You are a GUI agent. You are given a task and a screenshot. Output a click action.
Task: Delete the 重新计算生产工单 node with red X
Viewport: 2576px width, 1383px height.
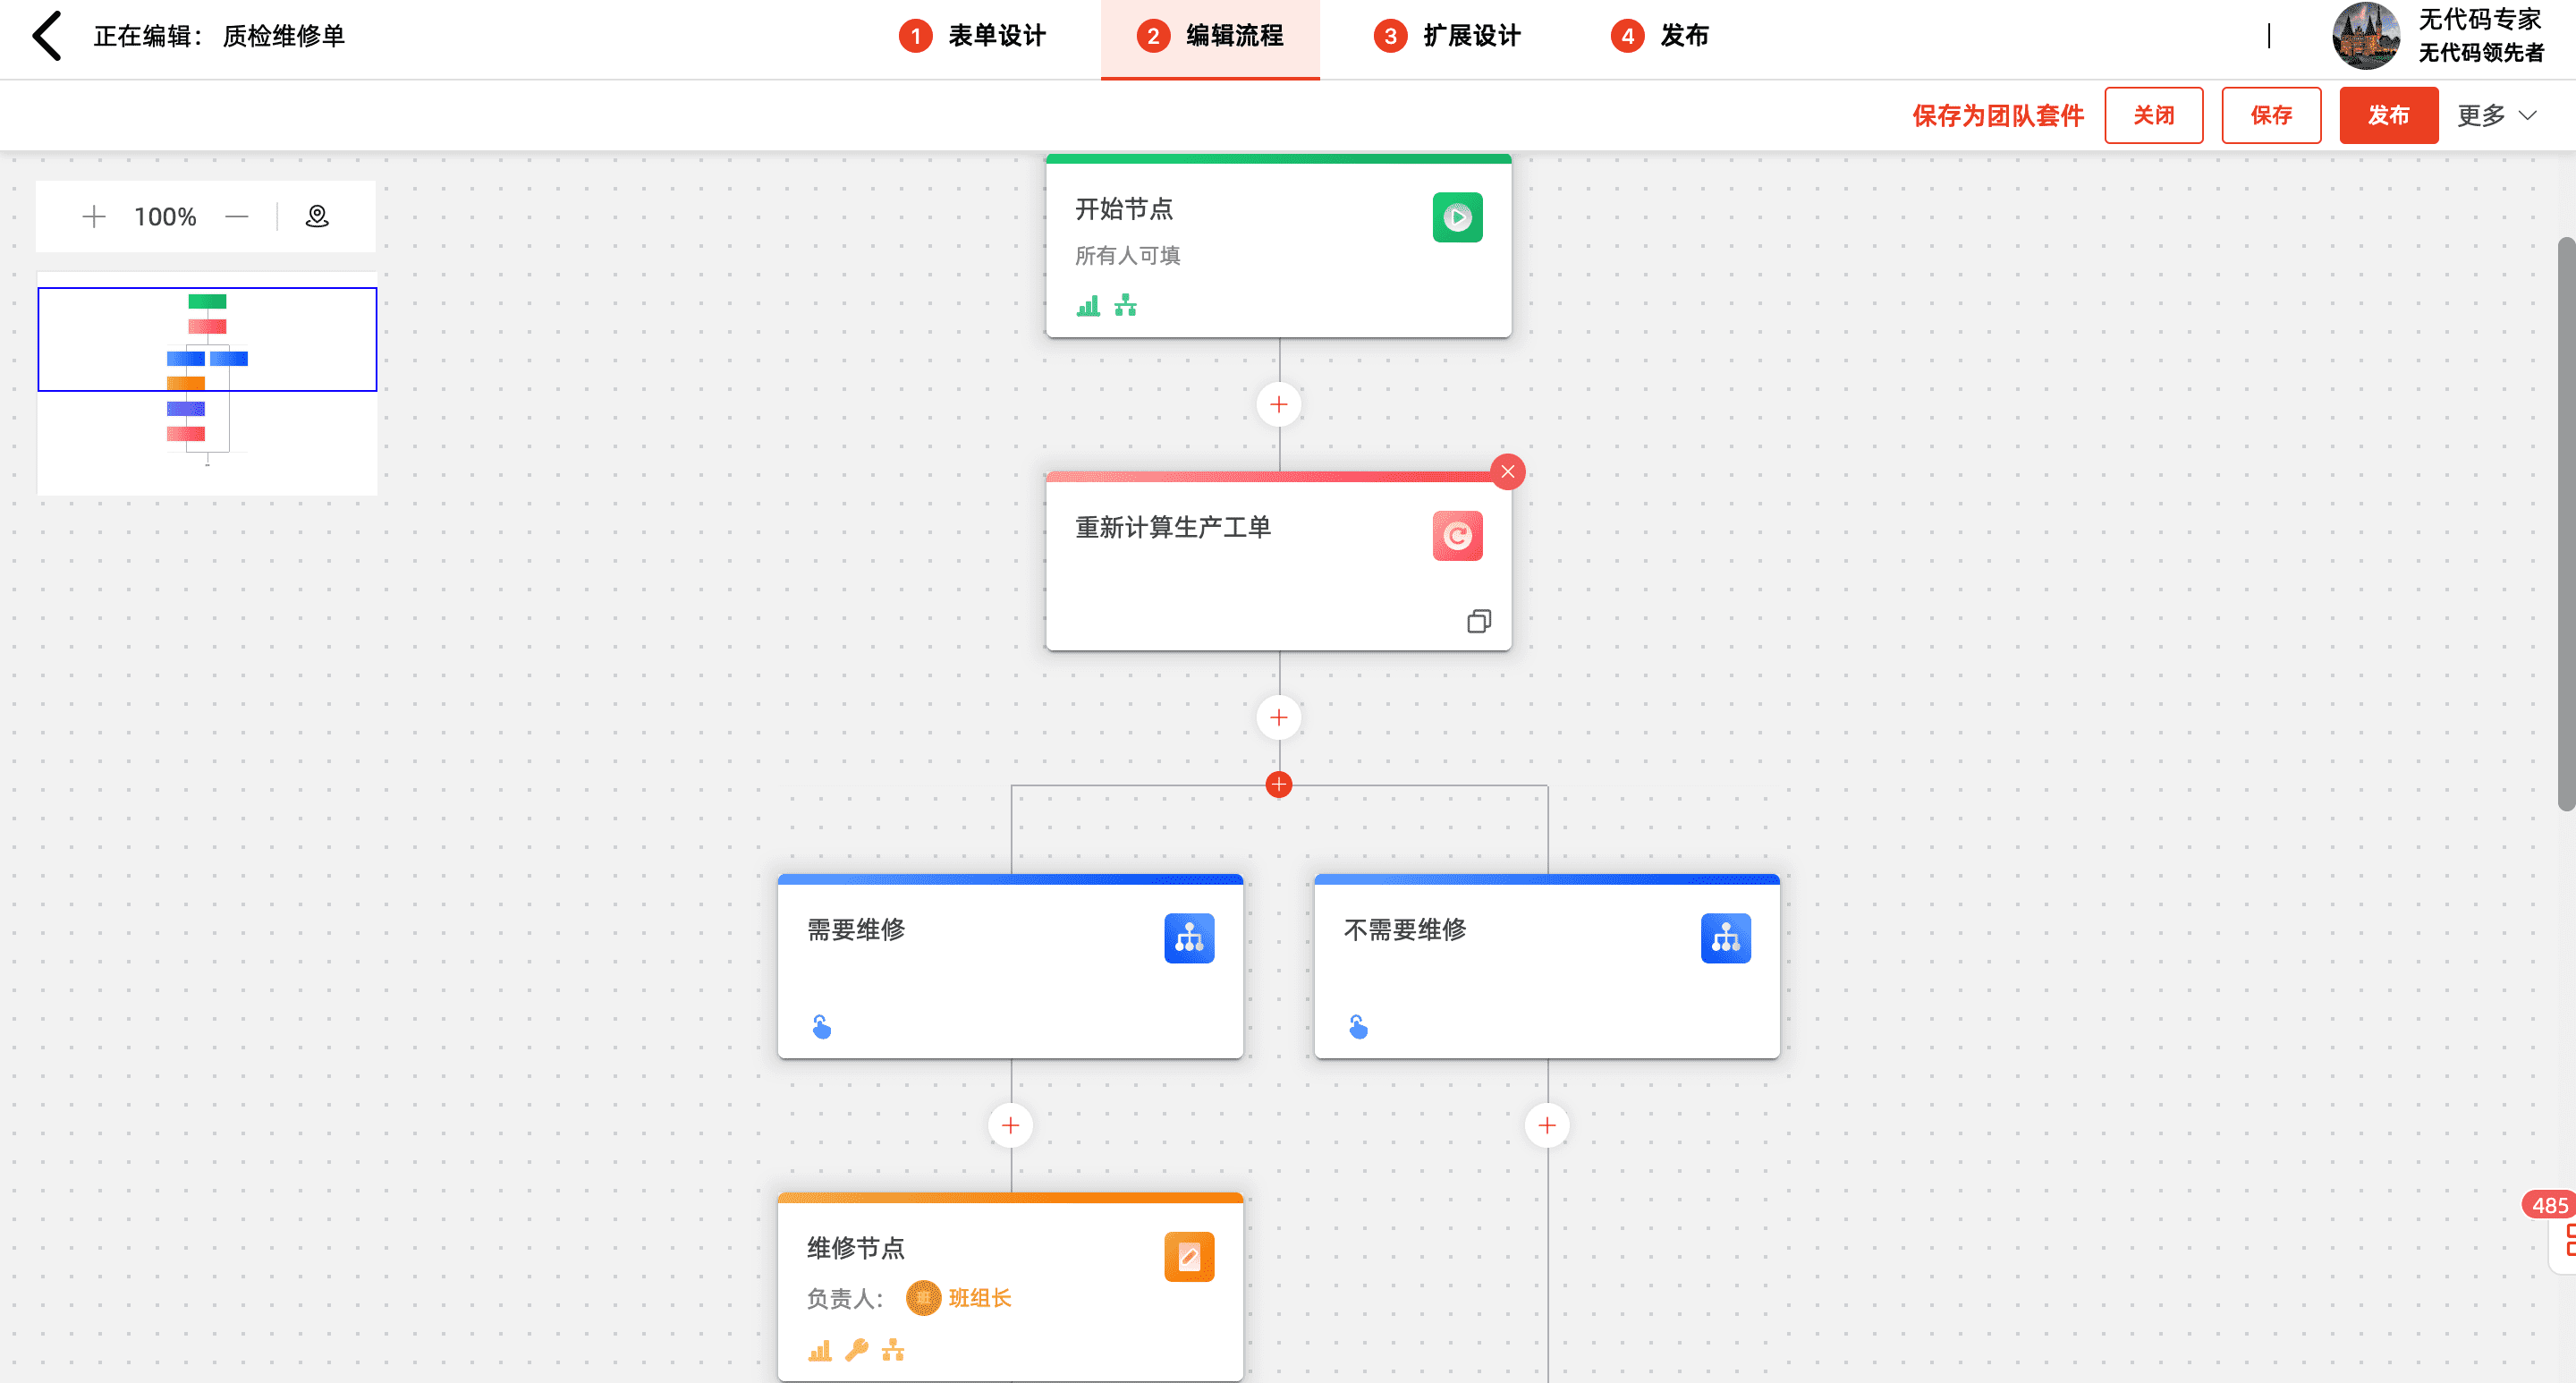pos(1507,472)
